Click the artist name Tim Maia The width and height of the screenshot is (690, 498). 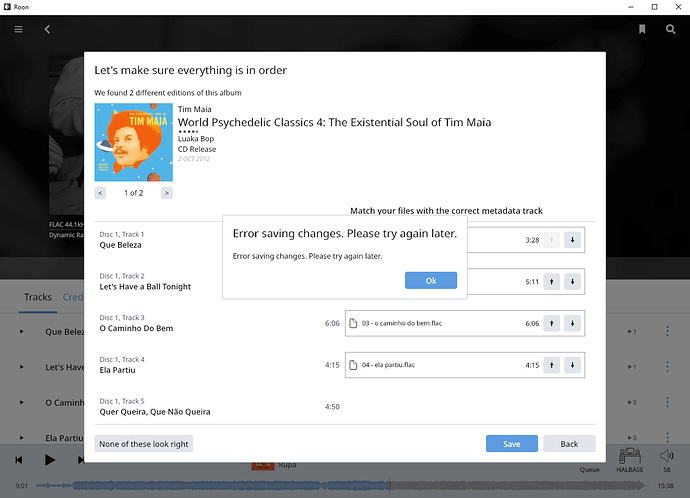coord(195,109)
